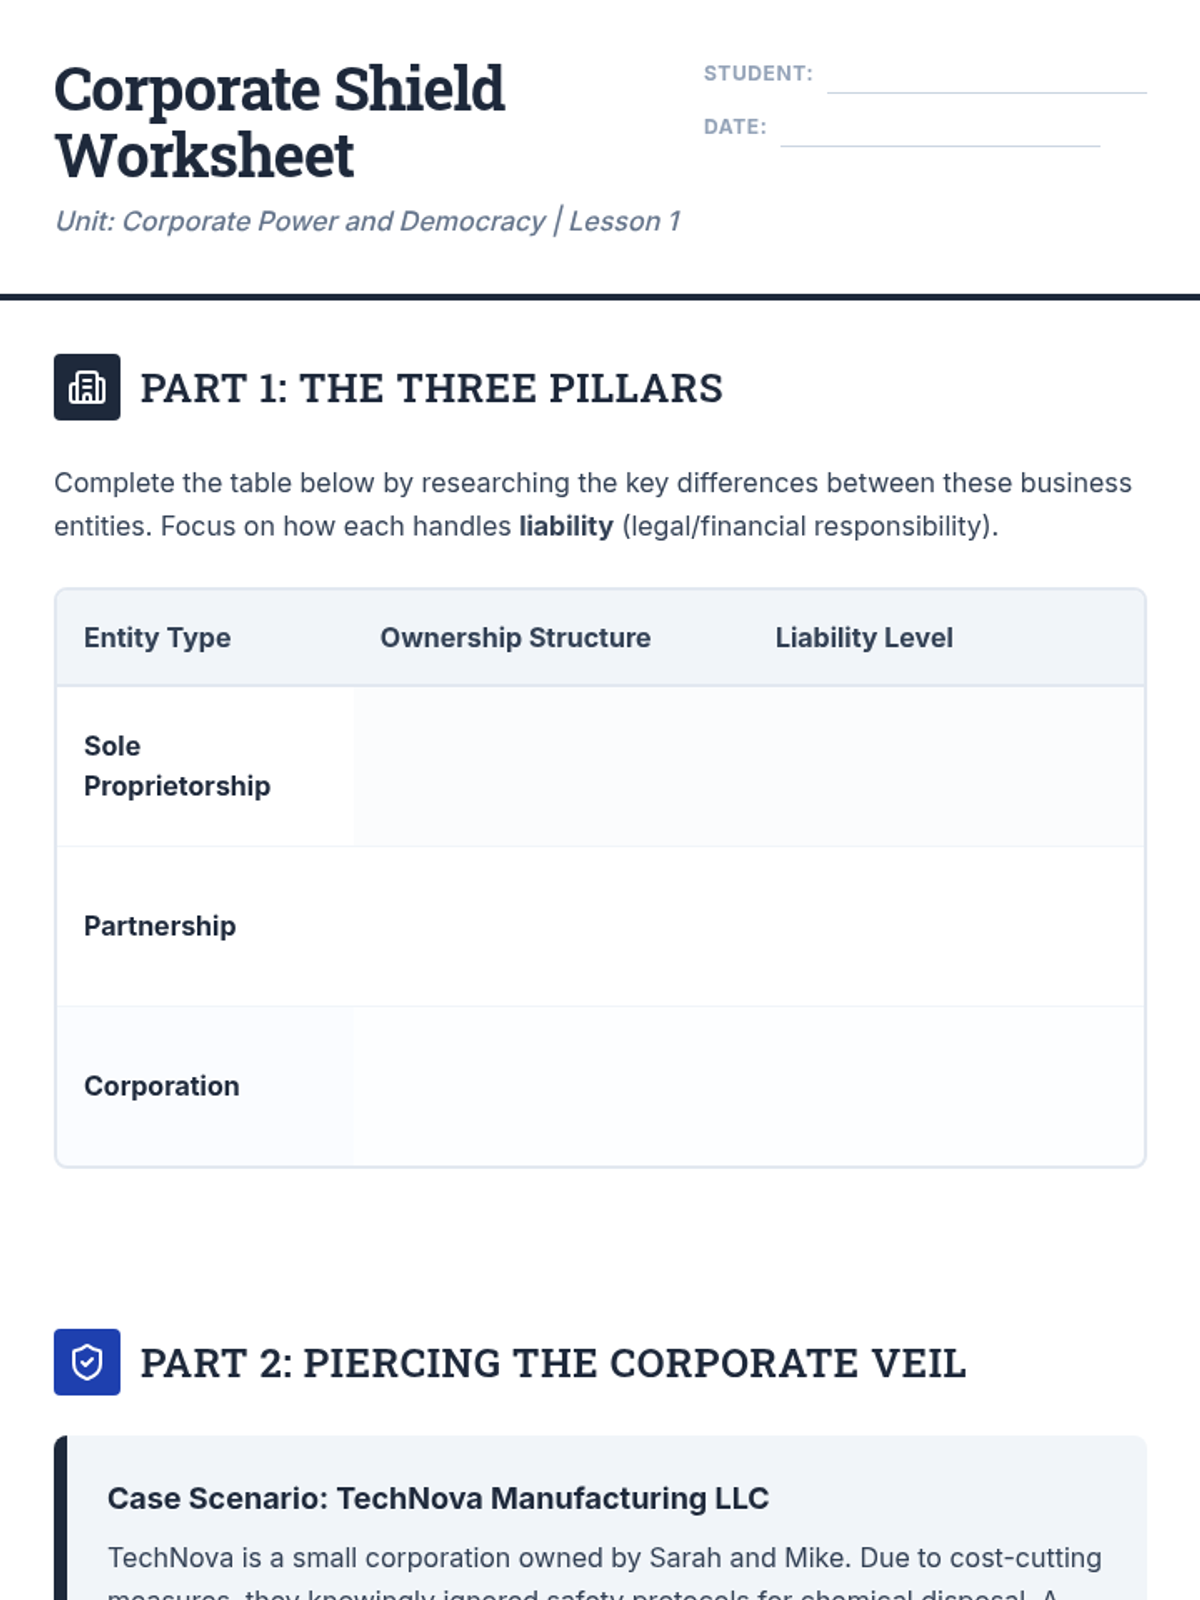The height and width of the screenshot is (1600, 1200).
Task: Click Partnership's Liability Level cell
Action: 945,926
